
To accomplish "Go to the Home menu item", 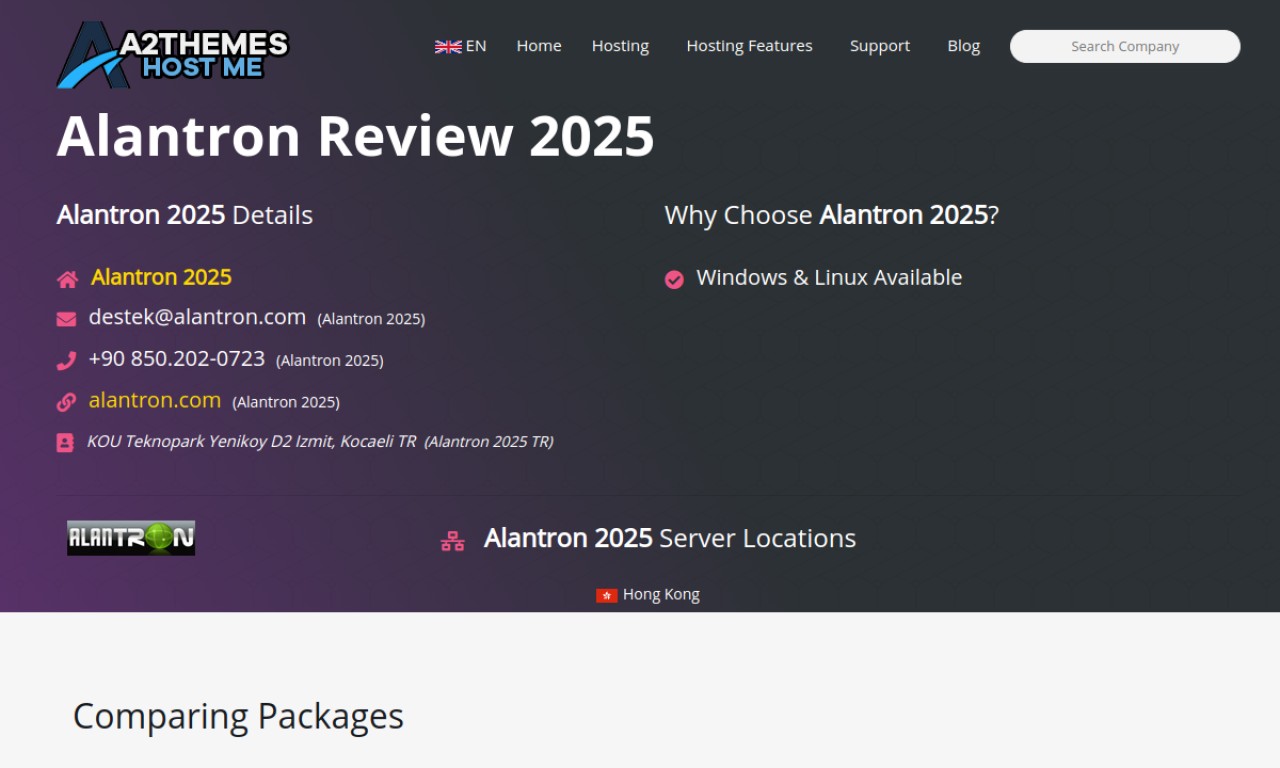I will [x=539, y=46].
